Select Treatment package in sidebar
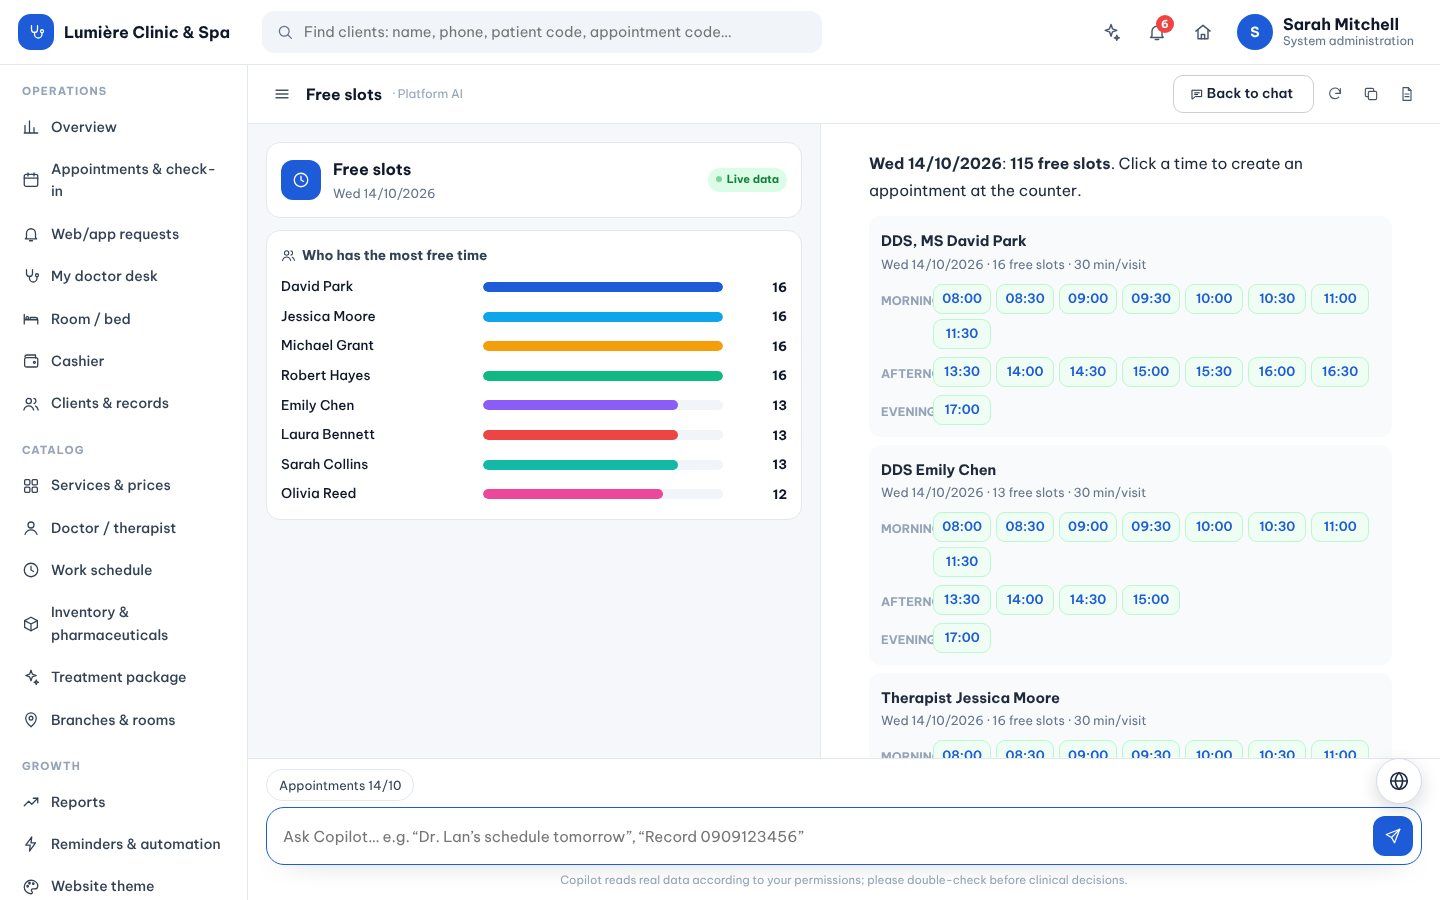The width and height of the screenshot is (1440, 900). tap(124, 677)
